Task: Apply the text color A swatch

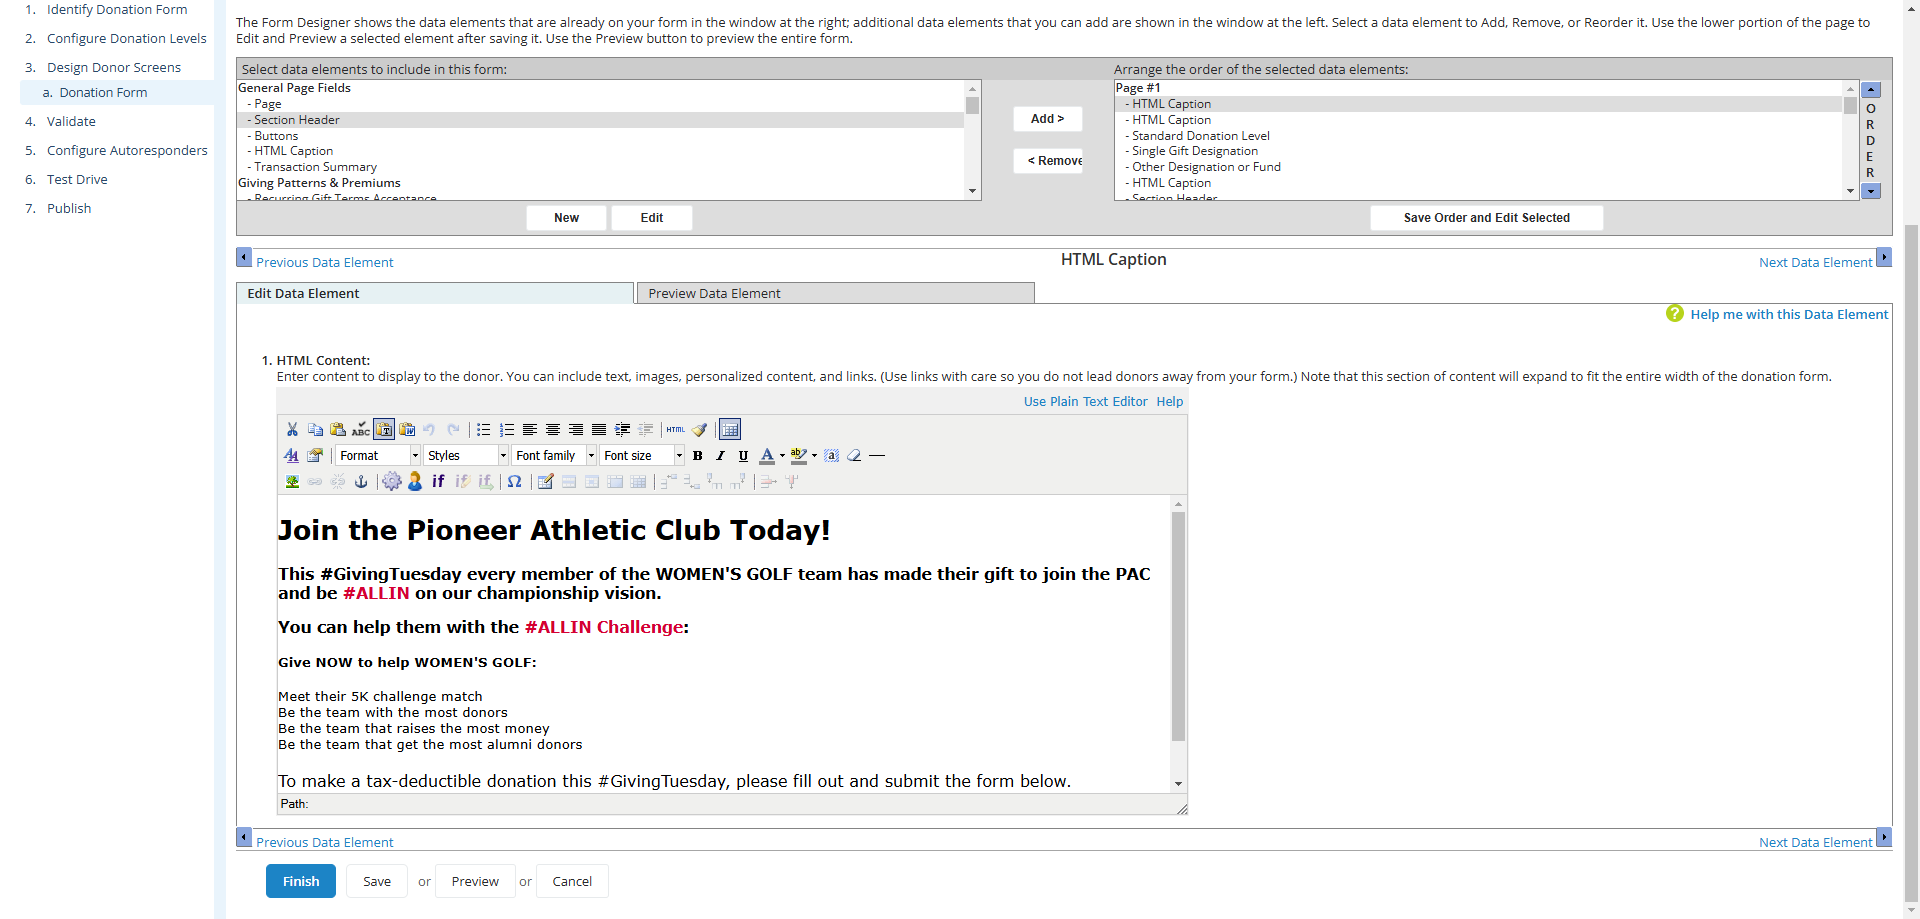Action: 767,455
